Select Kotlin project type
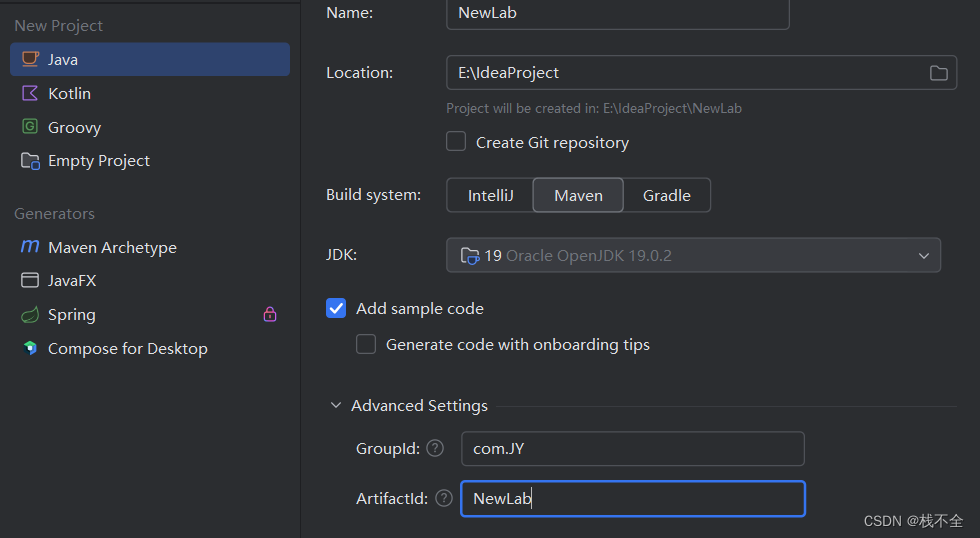This screenshot has height=538, width=980. 150,93
